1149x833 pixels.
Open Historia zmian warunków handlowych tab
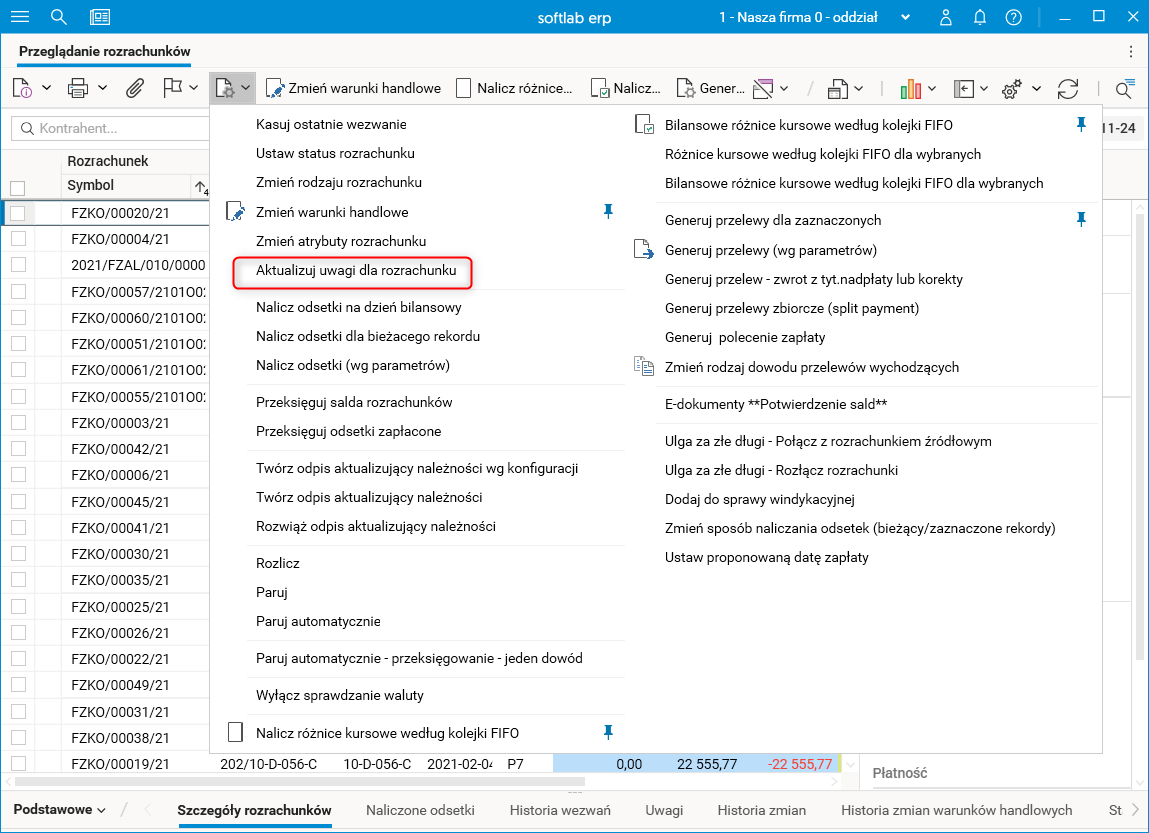[x=956, y=810]
